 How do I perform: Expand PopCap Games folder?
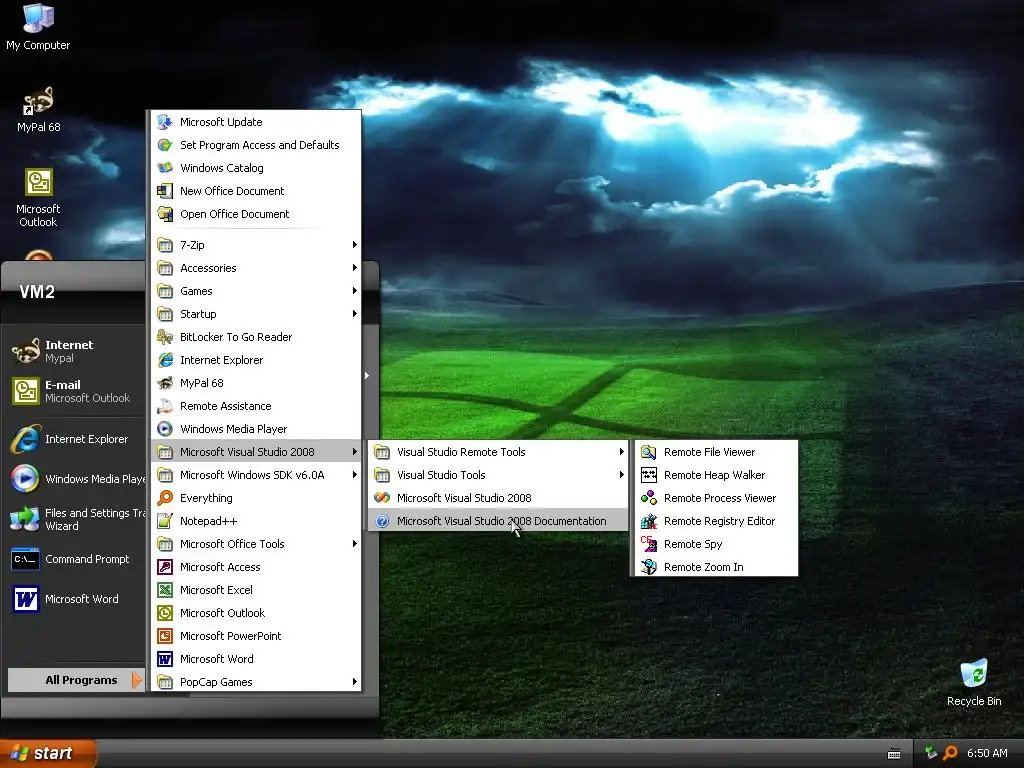click(x=256, y=682)
